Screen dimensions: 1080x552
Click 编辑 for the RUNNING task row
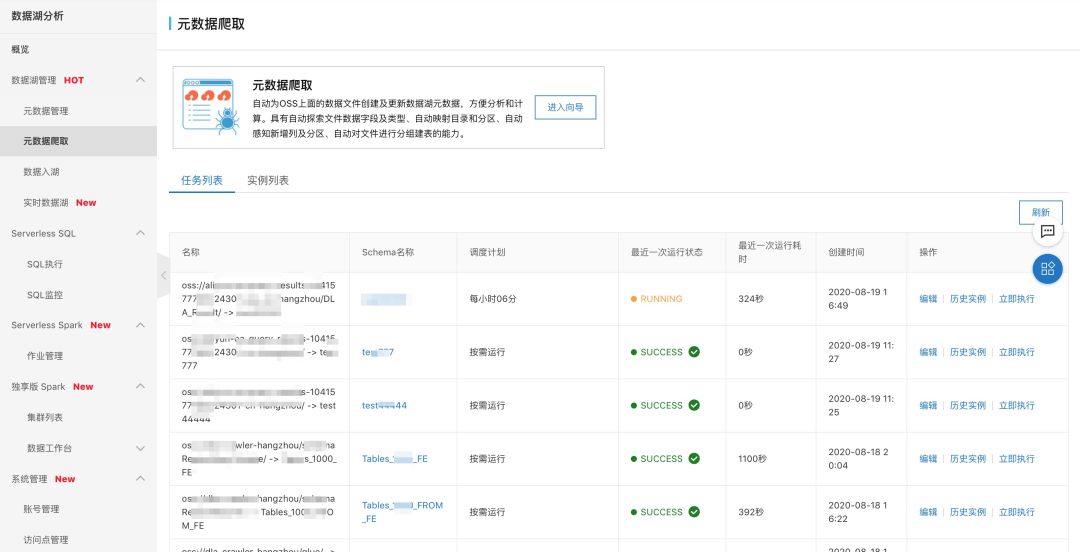[x=928, y=299]
